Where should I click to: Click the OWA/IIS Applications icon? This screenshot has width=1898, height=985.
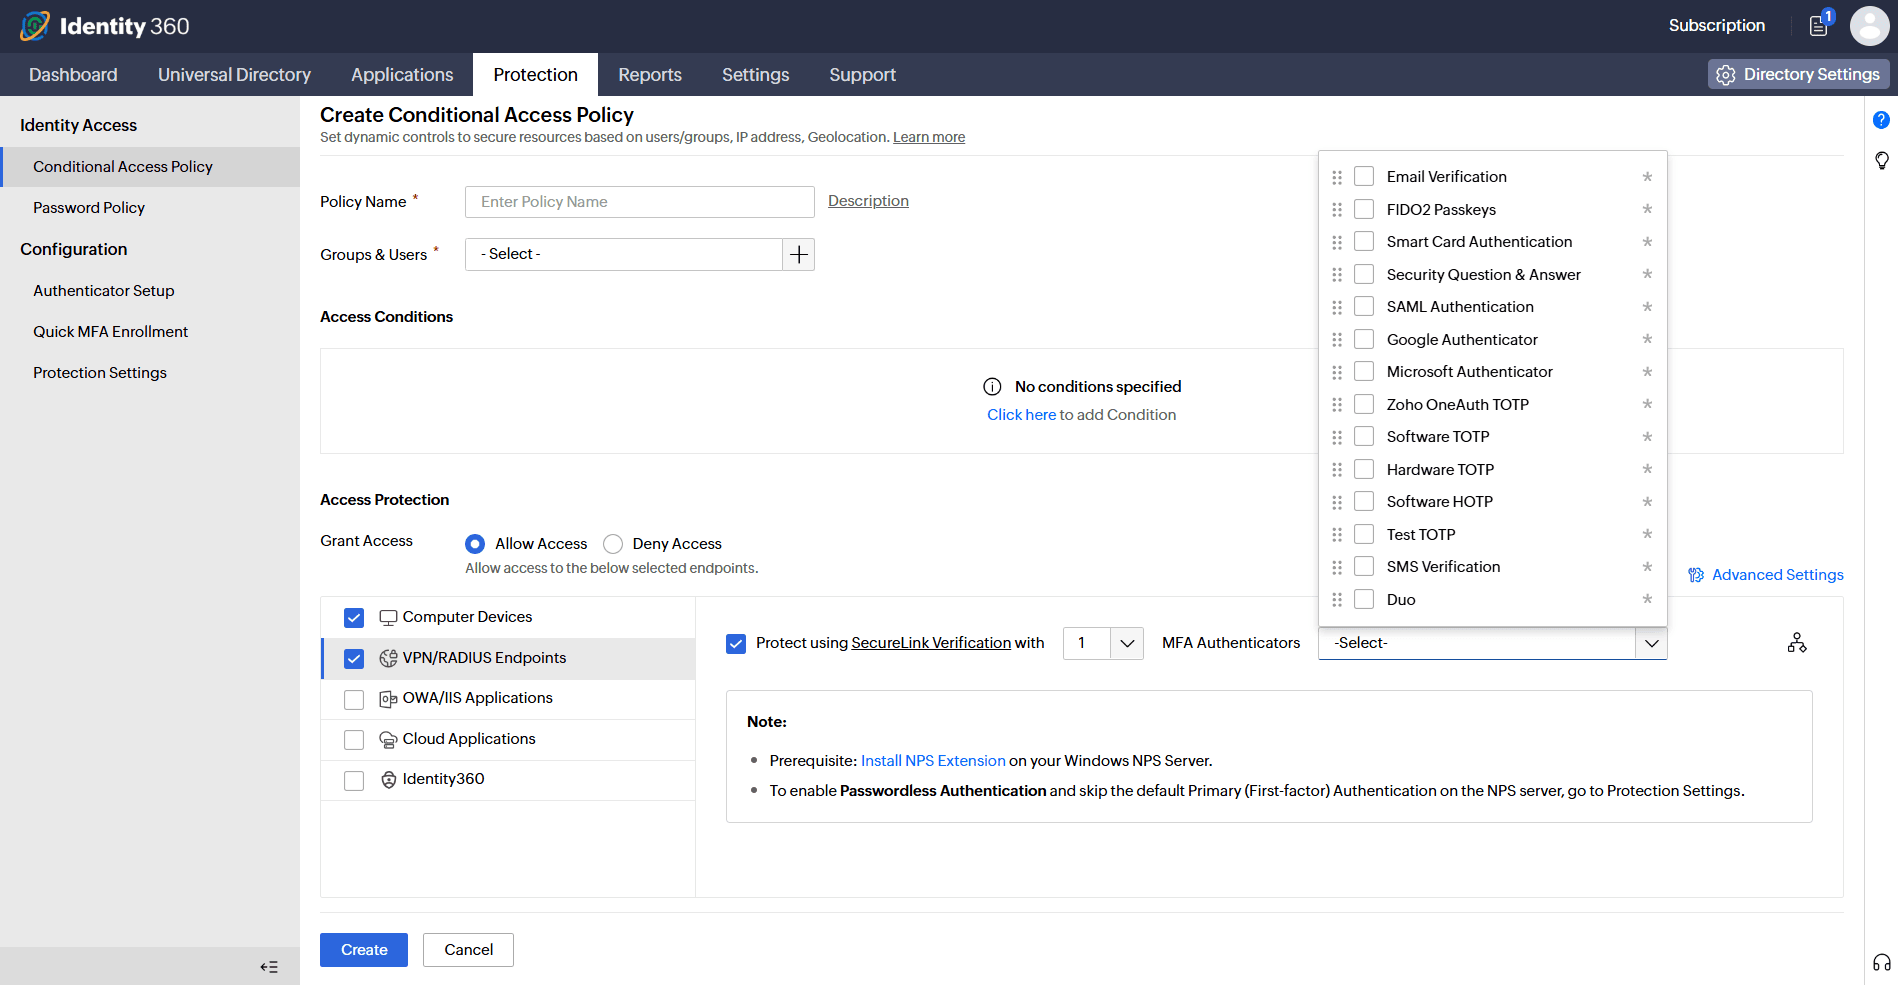[388, 699]
